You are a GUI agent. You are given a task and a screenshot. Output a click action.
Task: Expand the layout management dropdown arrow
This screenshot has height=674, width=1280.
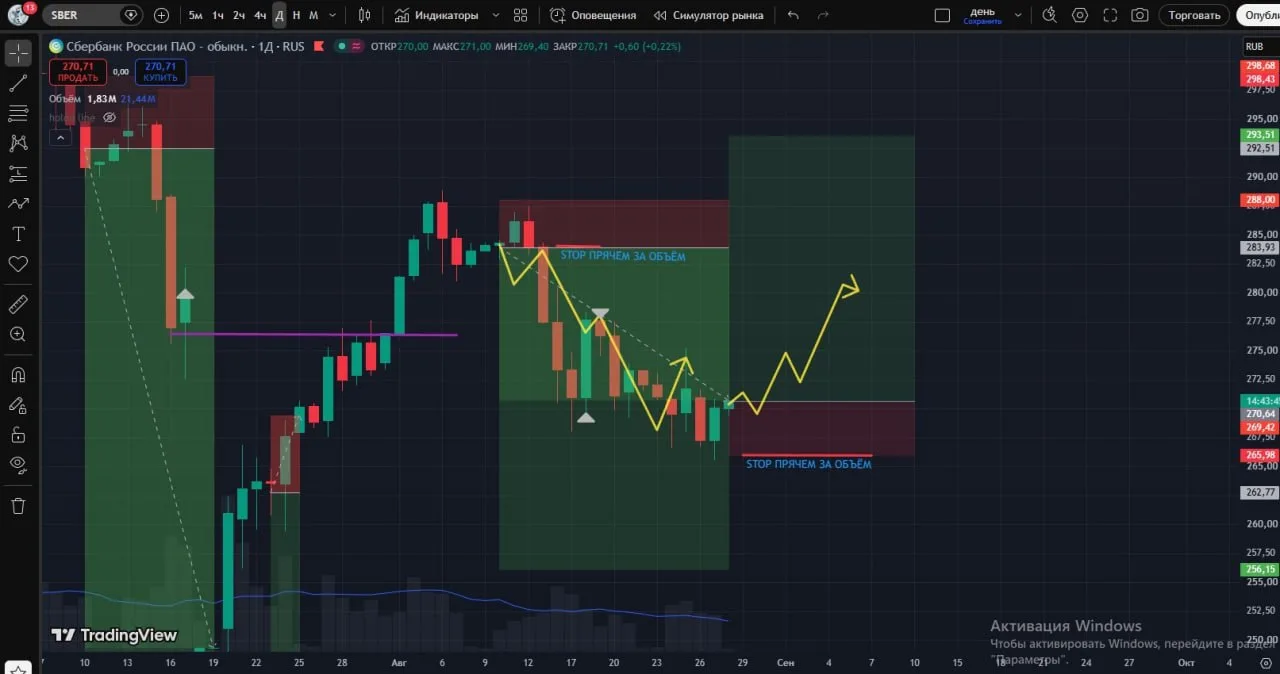[1018, 15]
